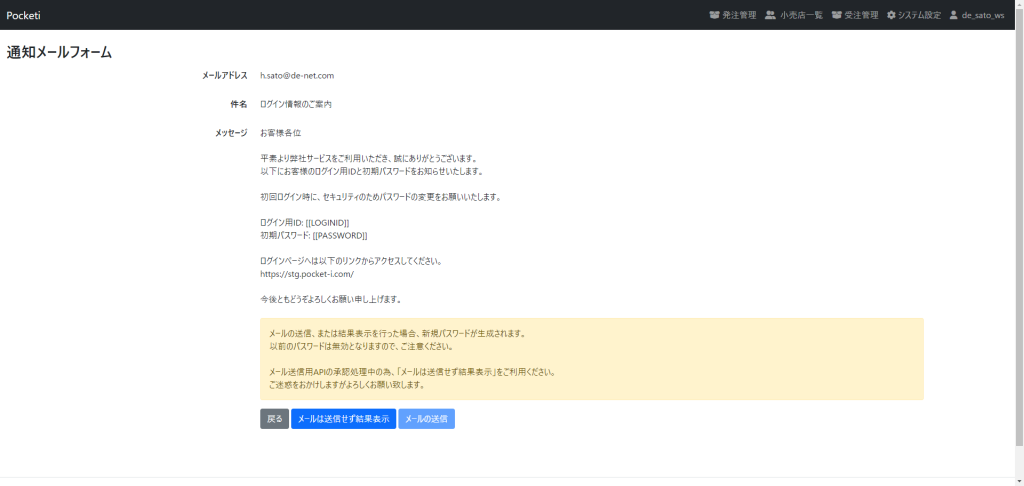Screen dimensions: 1024x486
Task: Select the h.sato@de-net.com email address
Action: click(297, 76)
